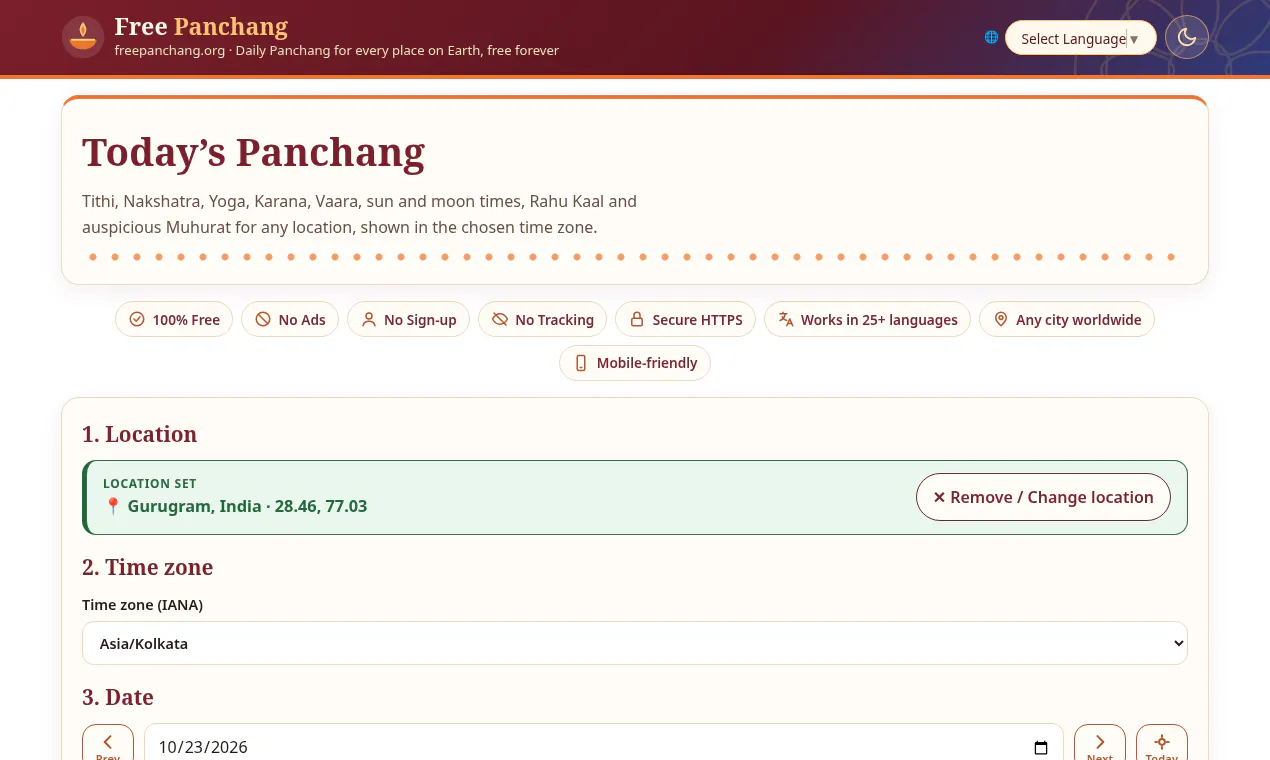1270x760 pixels.
Task: Click Remove / Change location button
Action: (1043, 497)
